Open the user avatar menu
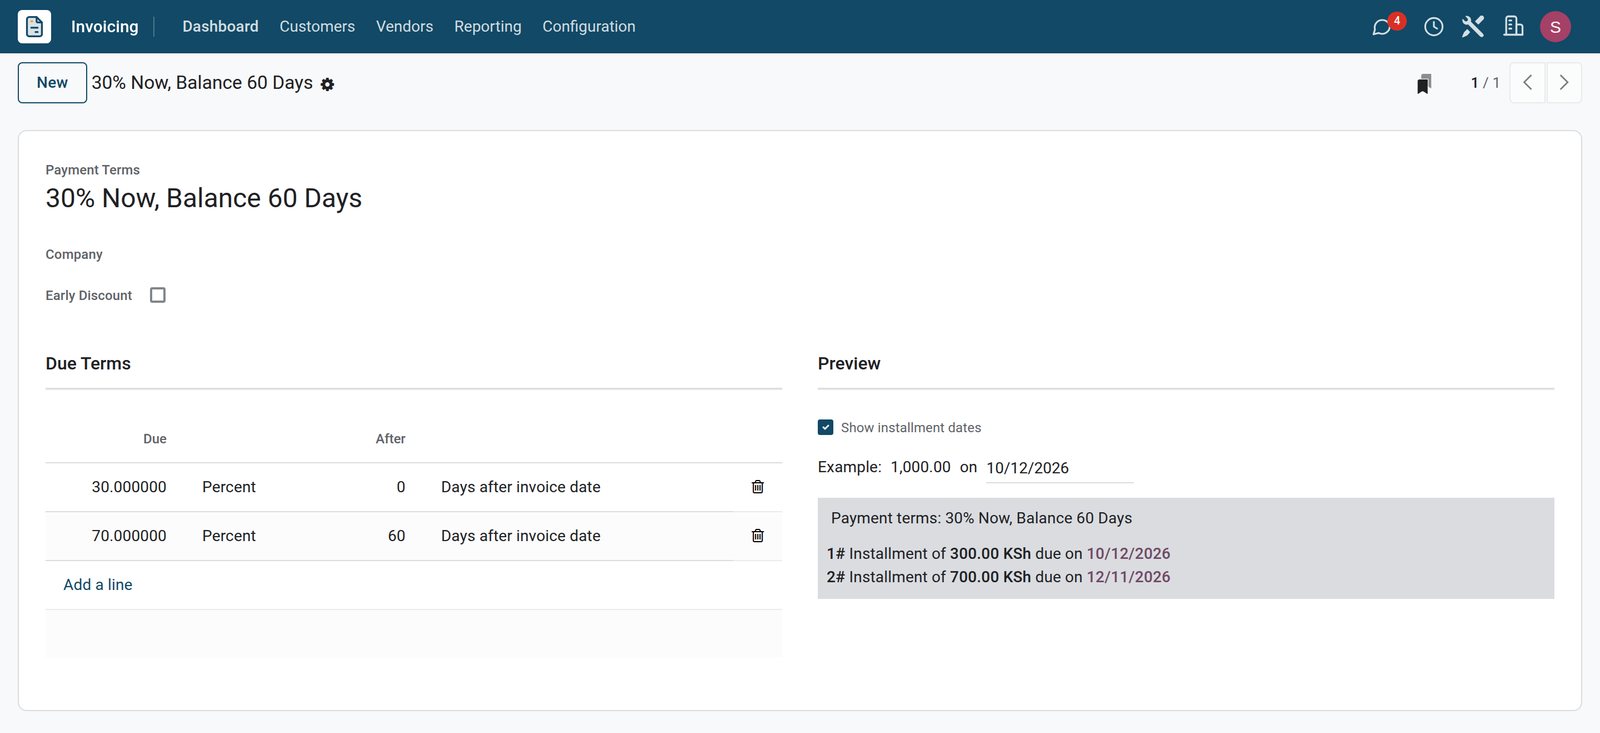Viewport: 1600px width, 733px height. 1555,27
